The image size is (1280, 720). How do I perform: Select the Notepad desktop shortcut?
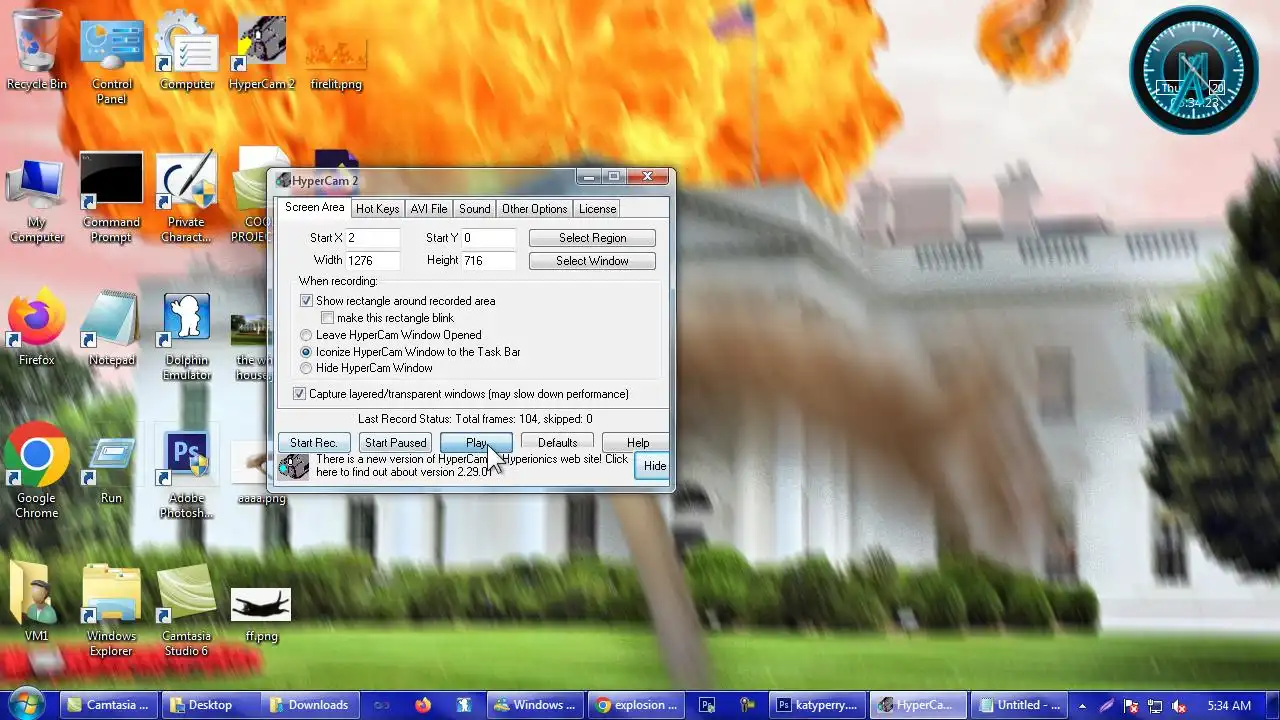click(x=112, y=328)
